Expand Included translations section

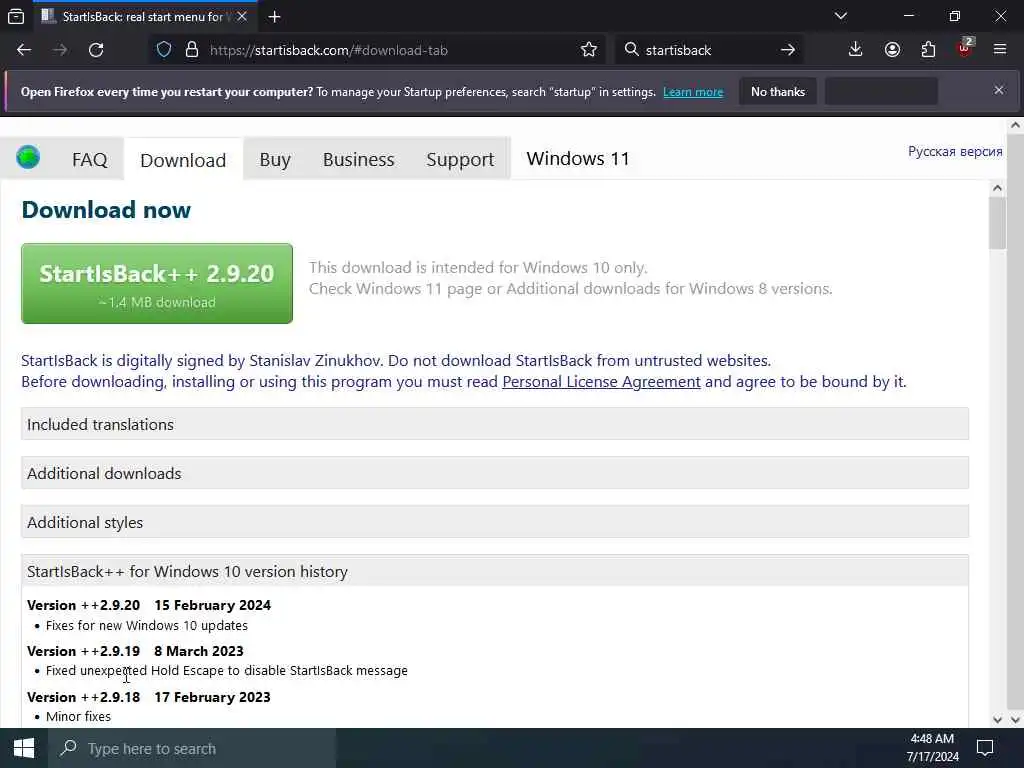[x=494, y=424]
